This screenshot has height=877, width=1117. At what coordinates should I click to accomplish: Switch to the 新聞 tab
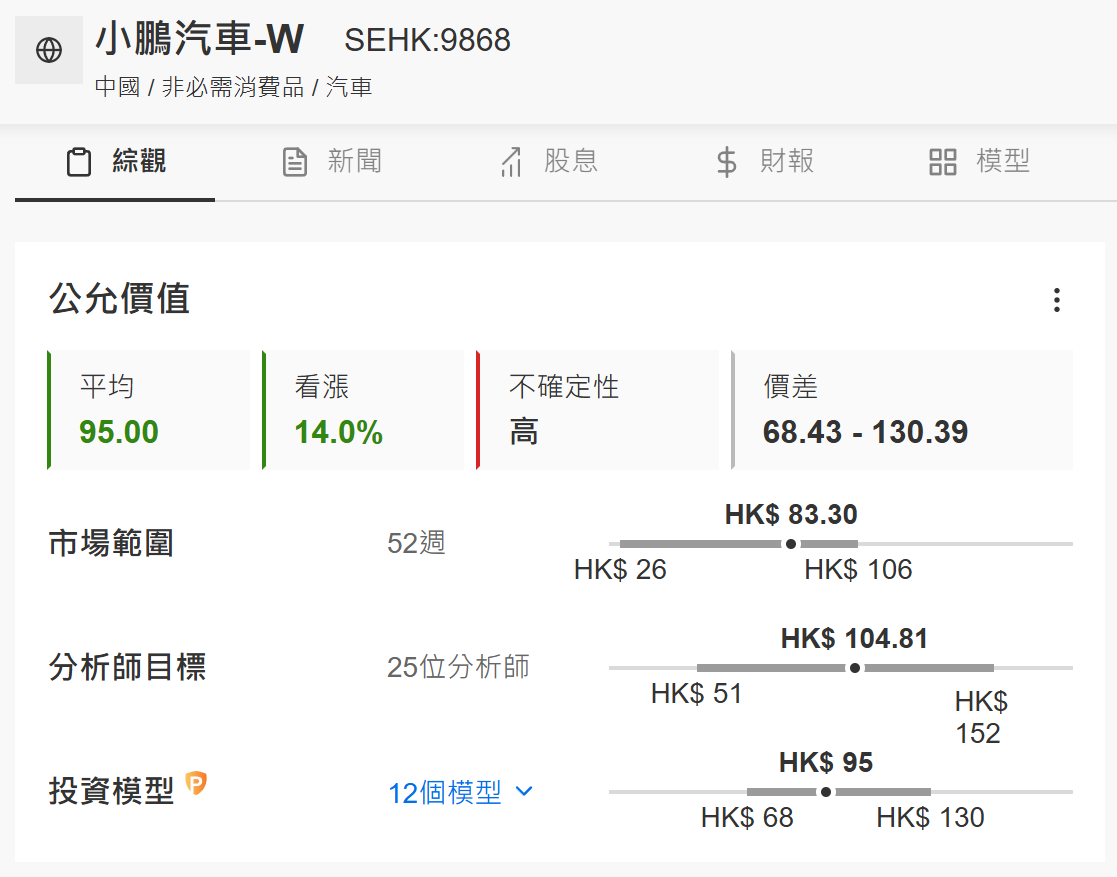(x=332, y=162)
